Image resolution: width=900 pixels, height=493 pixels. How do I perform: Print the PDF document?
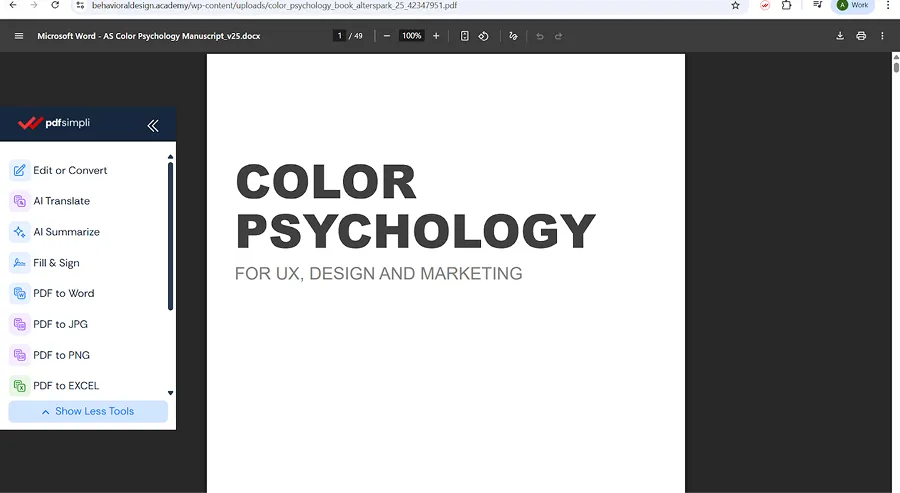click(x=861, y=36)
